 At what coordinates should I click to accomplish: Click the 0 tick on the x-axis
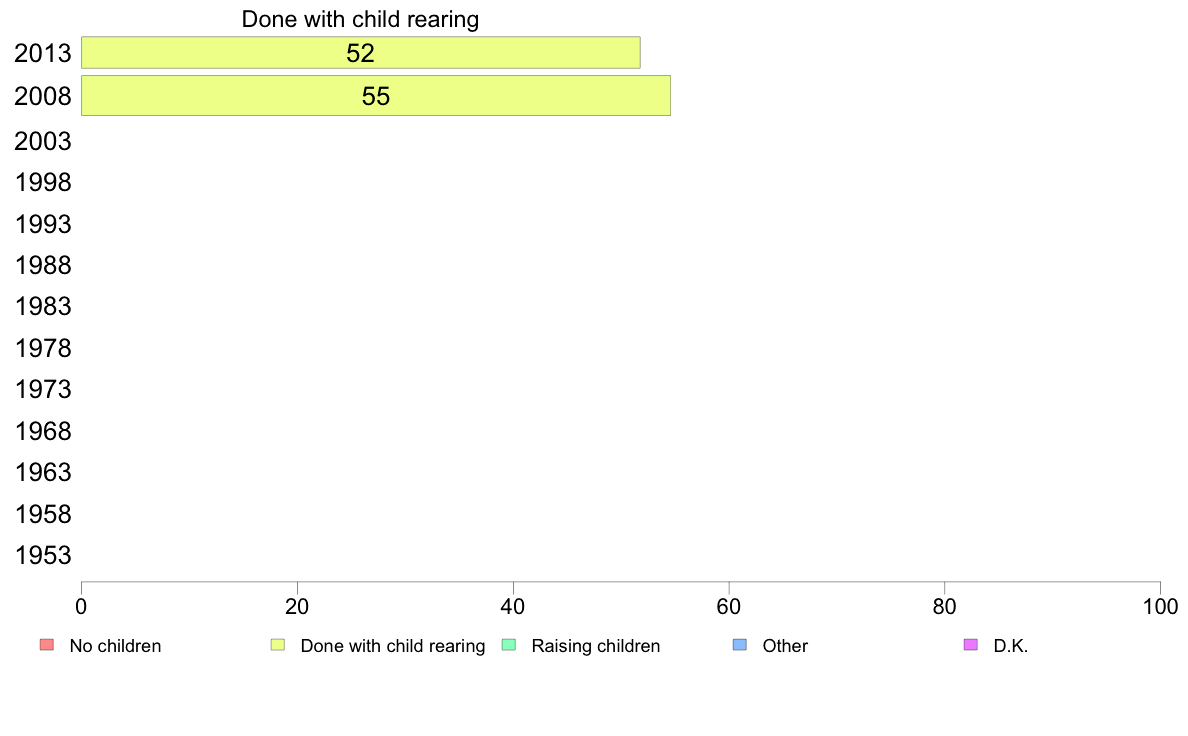click(x=81, y=606)
